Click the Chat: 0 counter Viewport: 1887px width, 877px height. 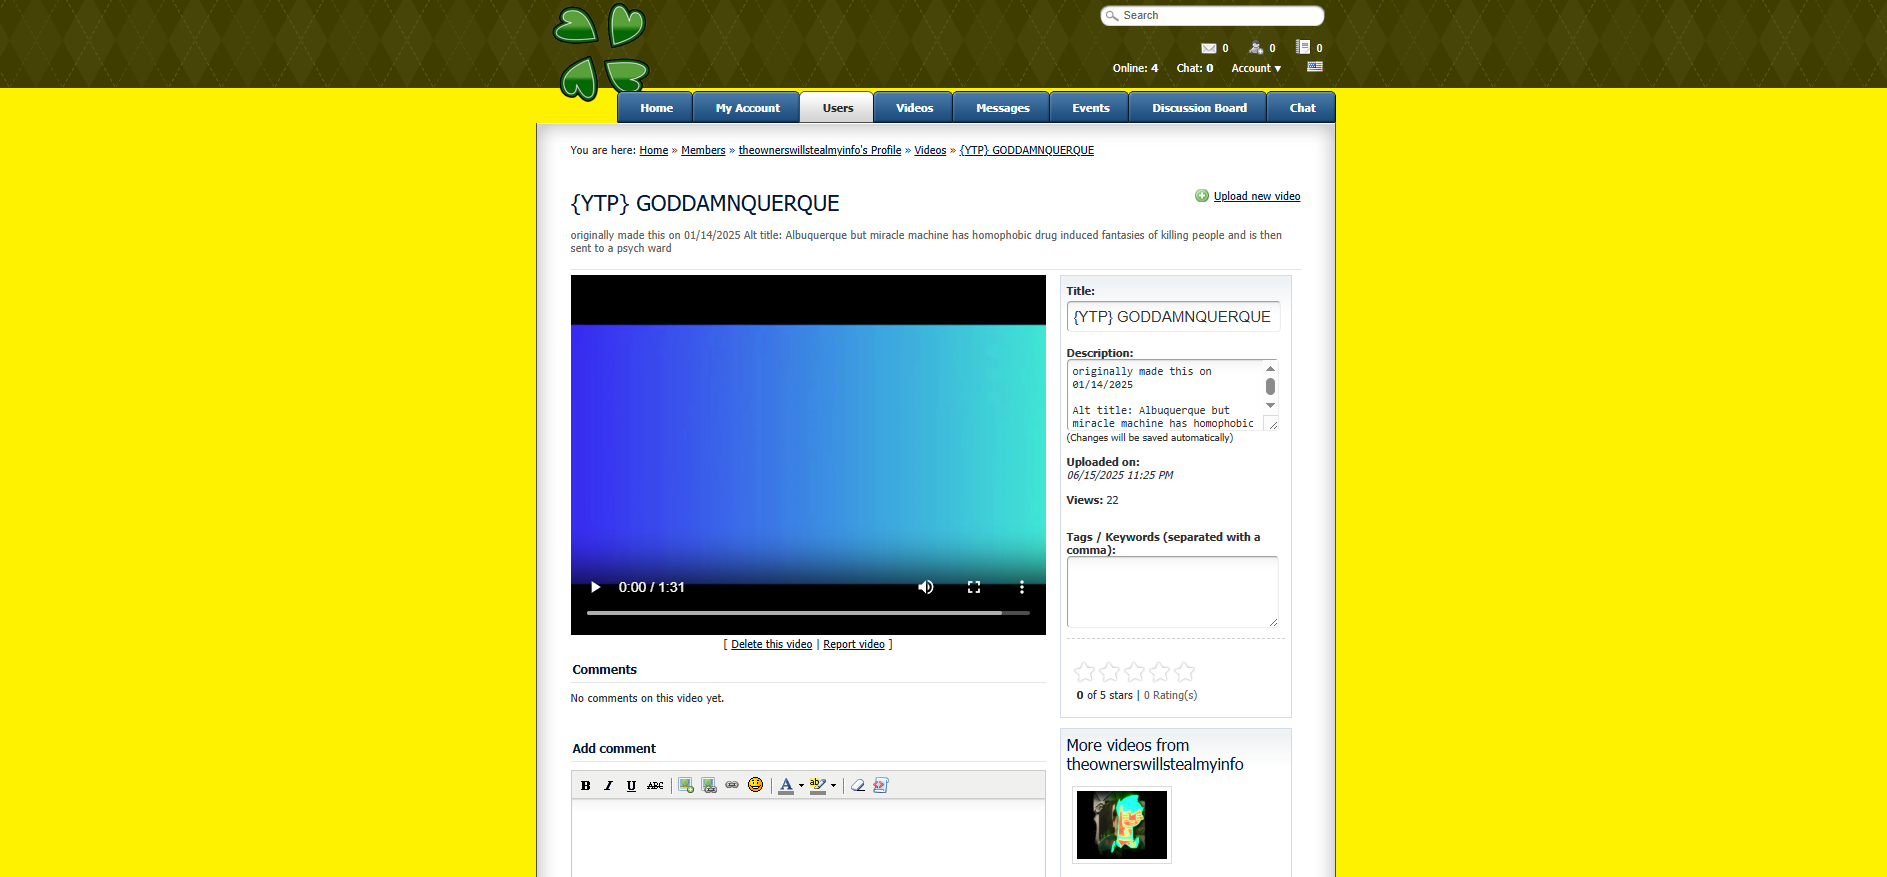1195,68
